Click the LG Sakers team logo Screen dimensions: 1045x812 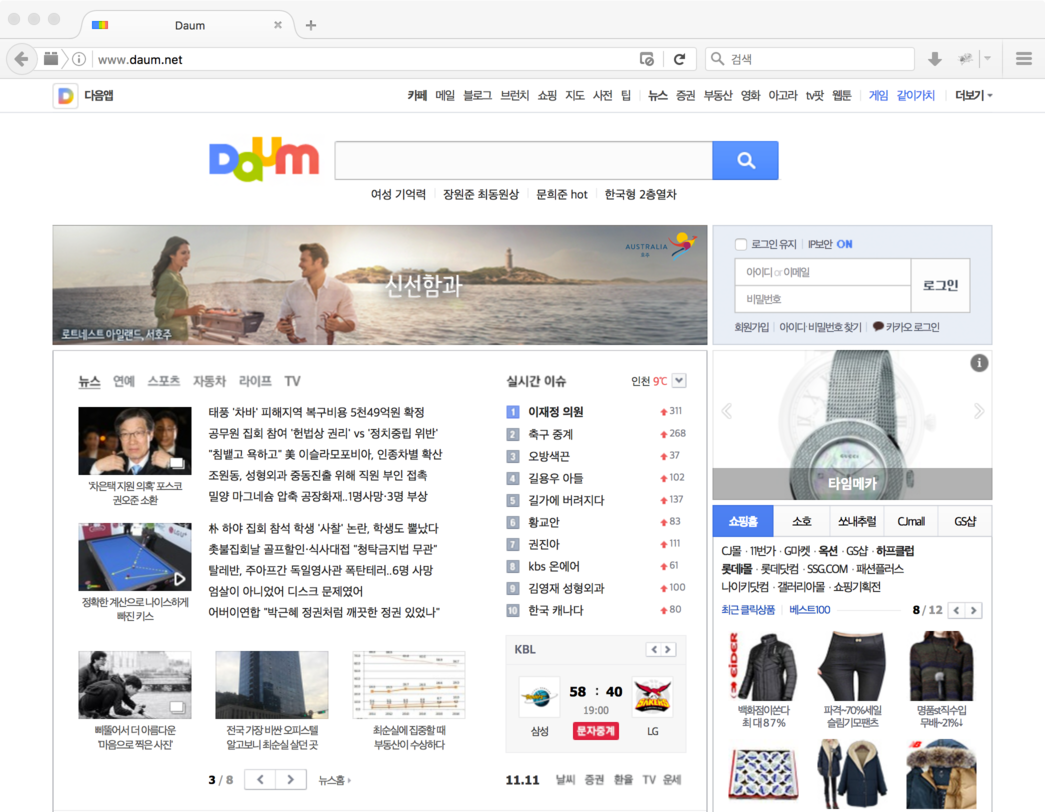652,697
